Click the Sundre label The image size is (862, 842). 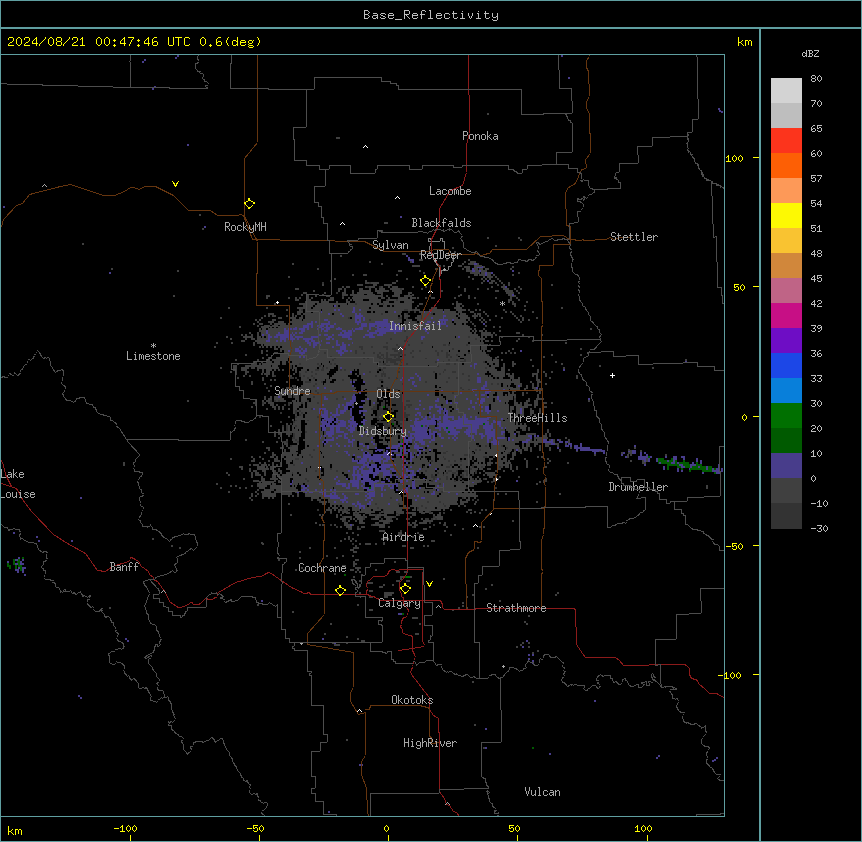(292, 391)
